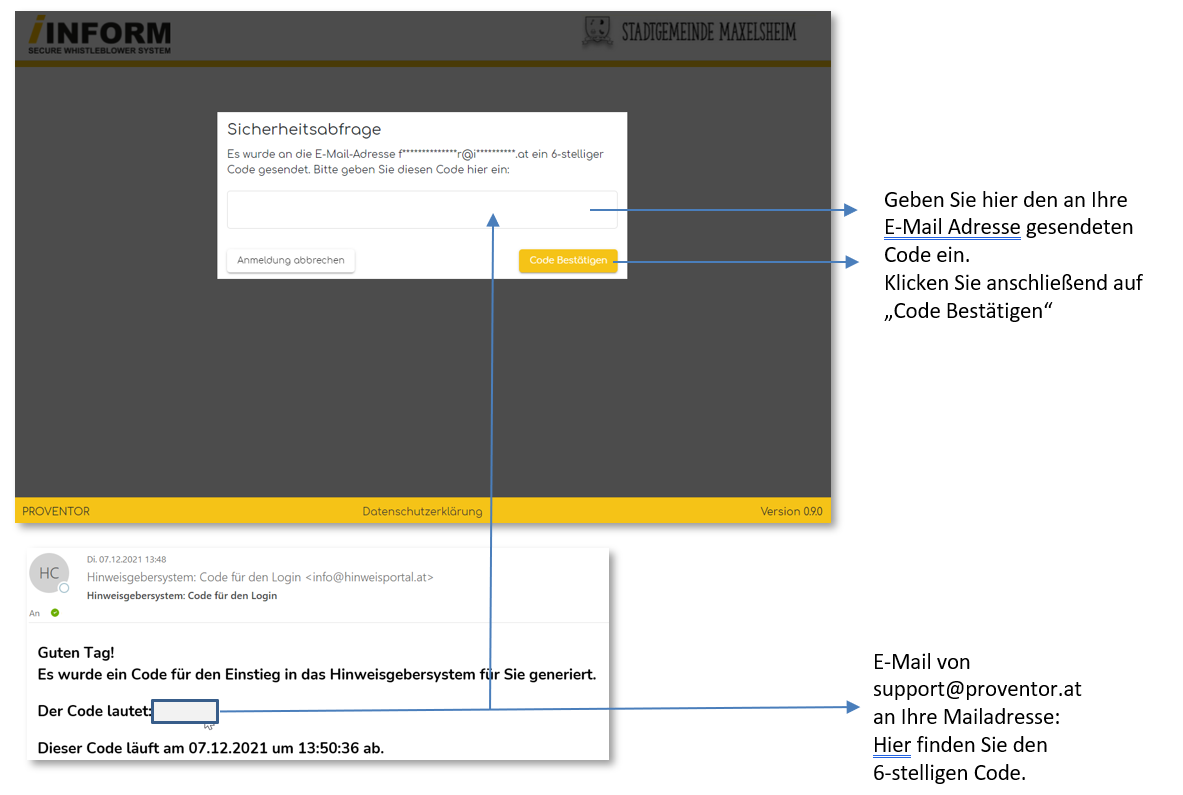Click the presence circle on HC avatar
The height and width of the screenshot is (795, 1183).
[x=64, y=588]
